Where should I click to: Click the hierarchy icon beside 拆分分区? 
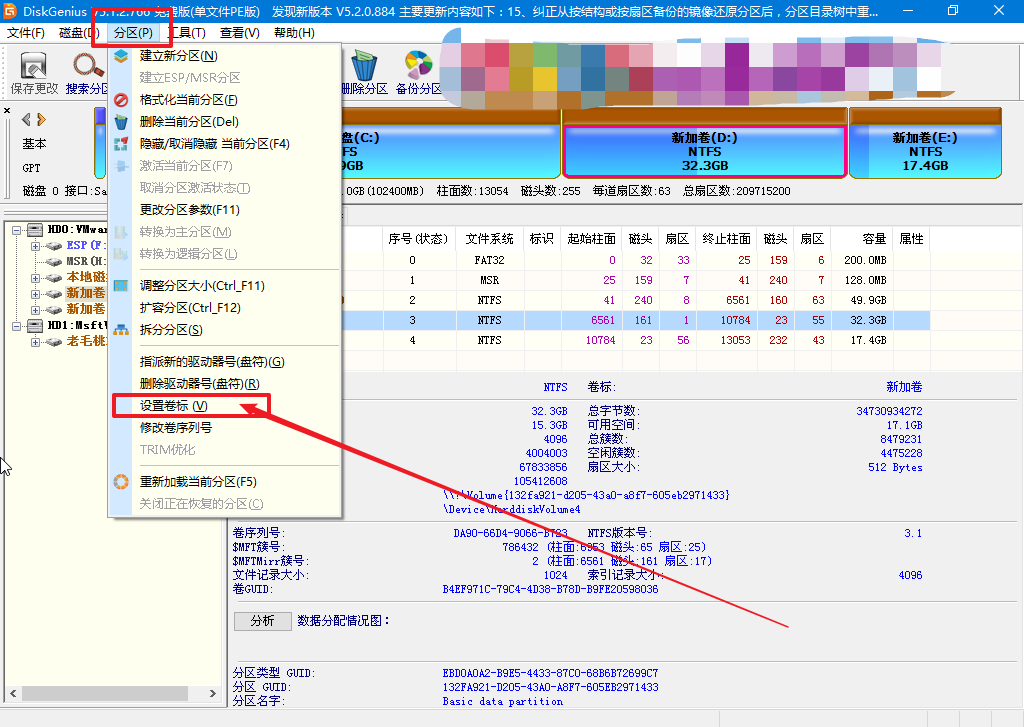click(x=121, y=330)
